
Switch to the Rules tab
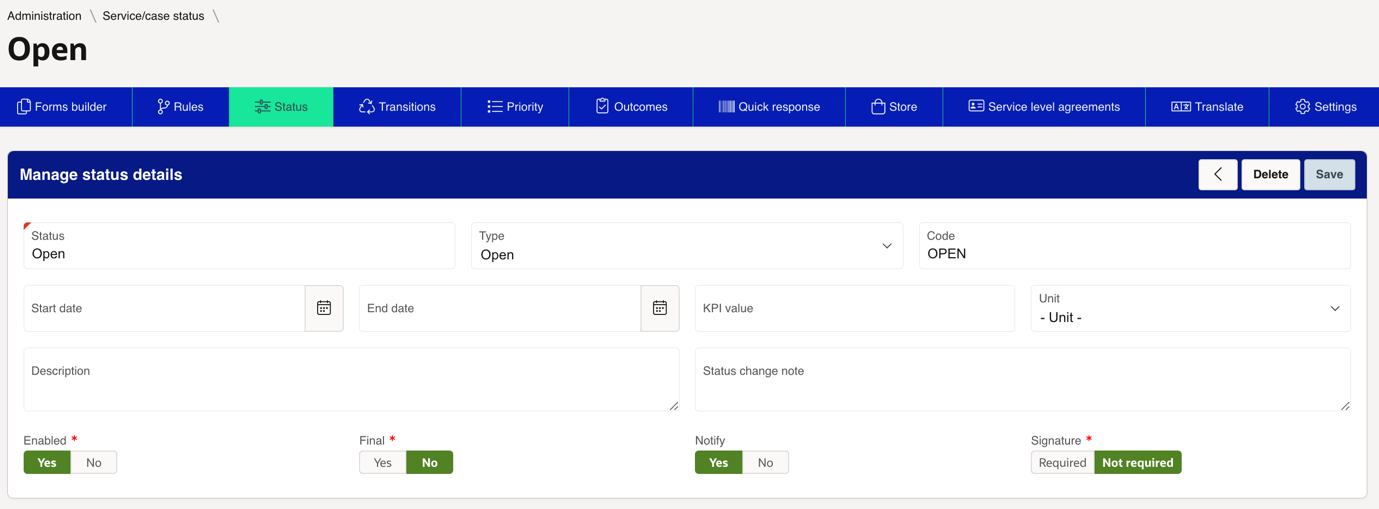point(181,107)
